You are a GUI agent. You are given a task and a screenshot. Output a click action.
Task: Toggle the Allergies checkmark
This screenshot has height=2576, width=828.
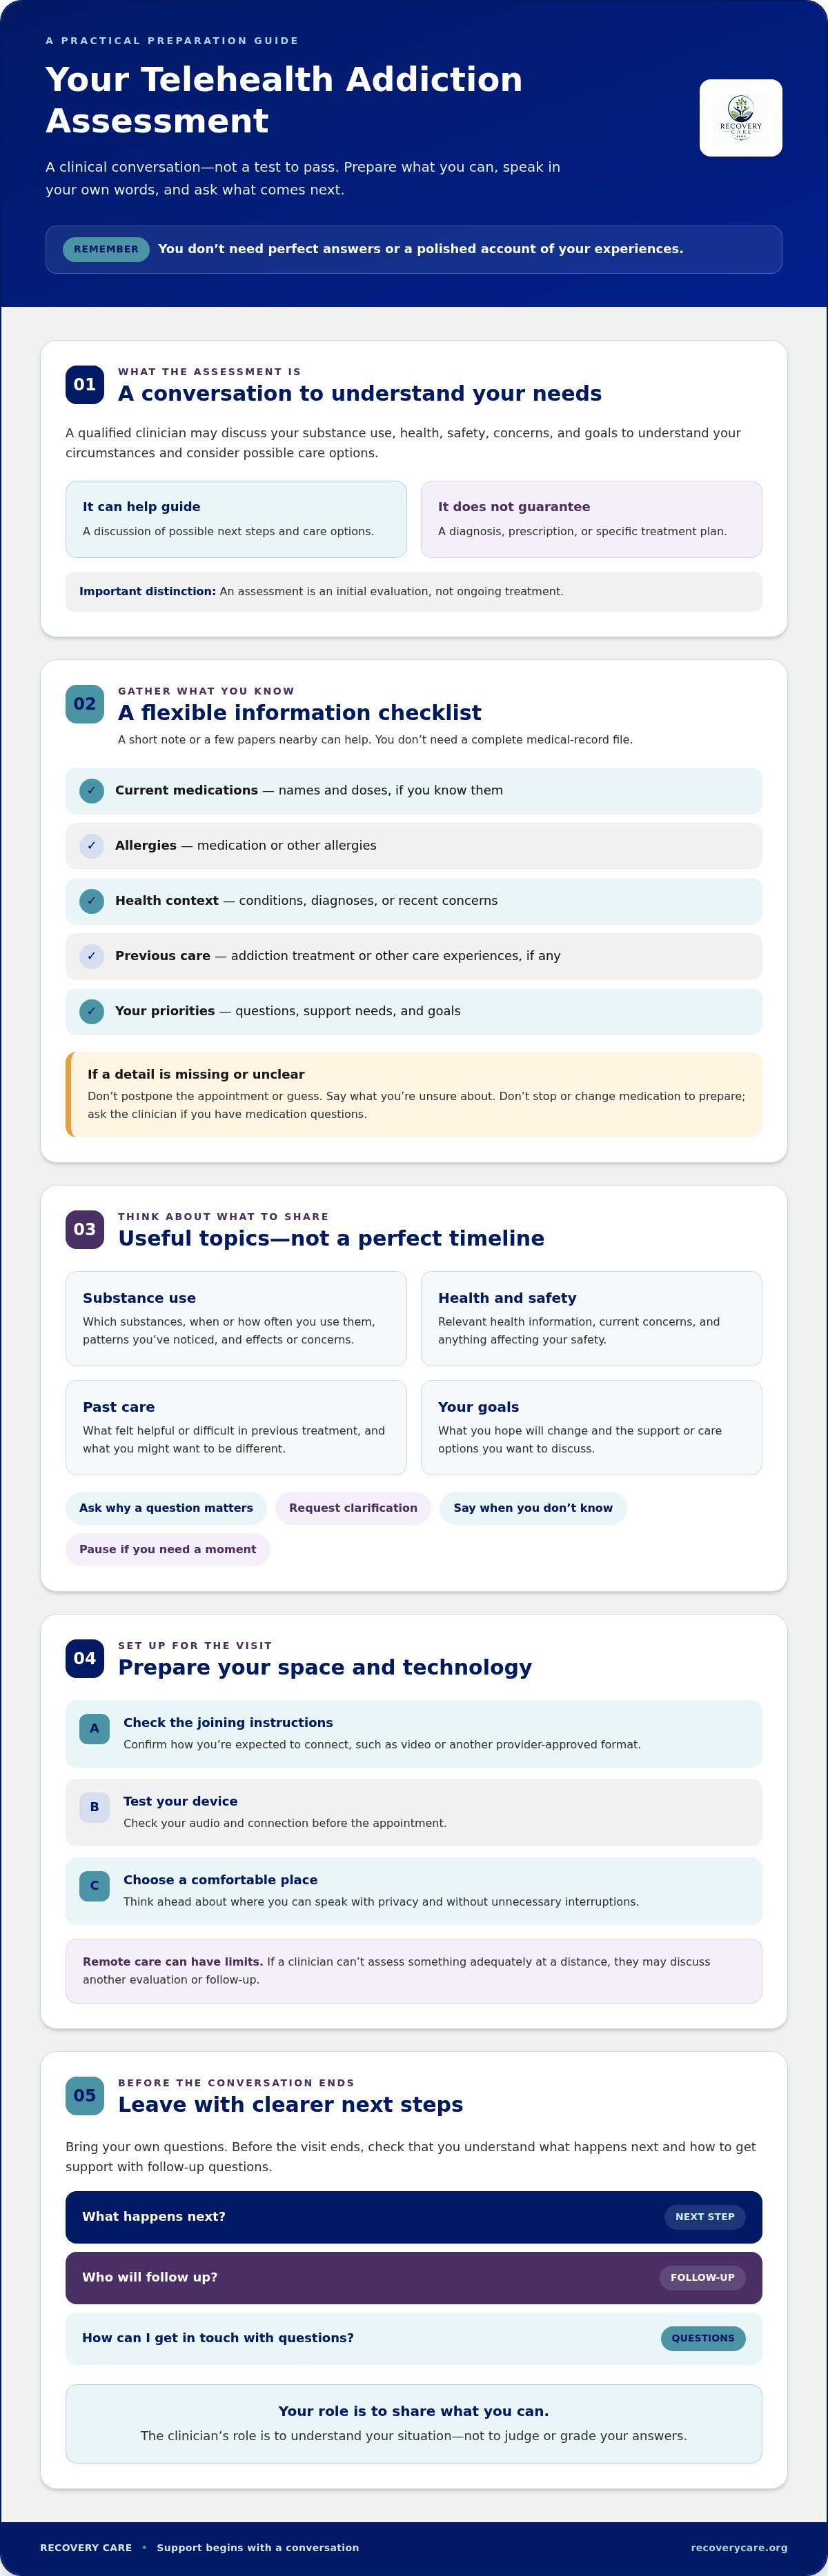92,846
